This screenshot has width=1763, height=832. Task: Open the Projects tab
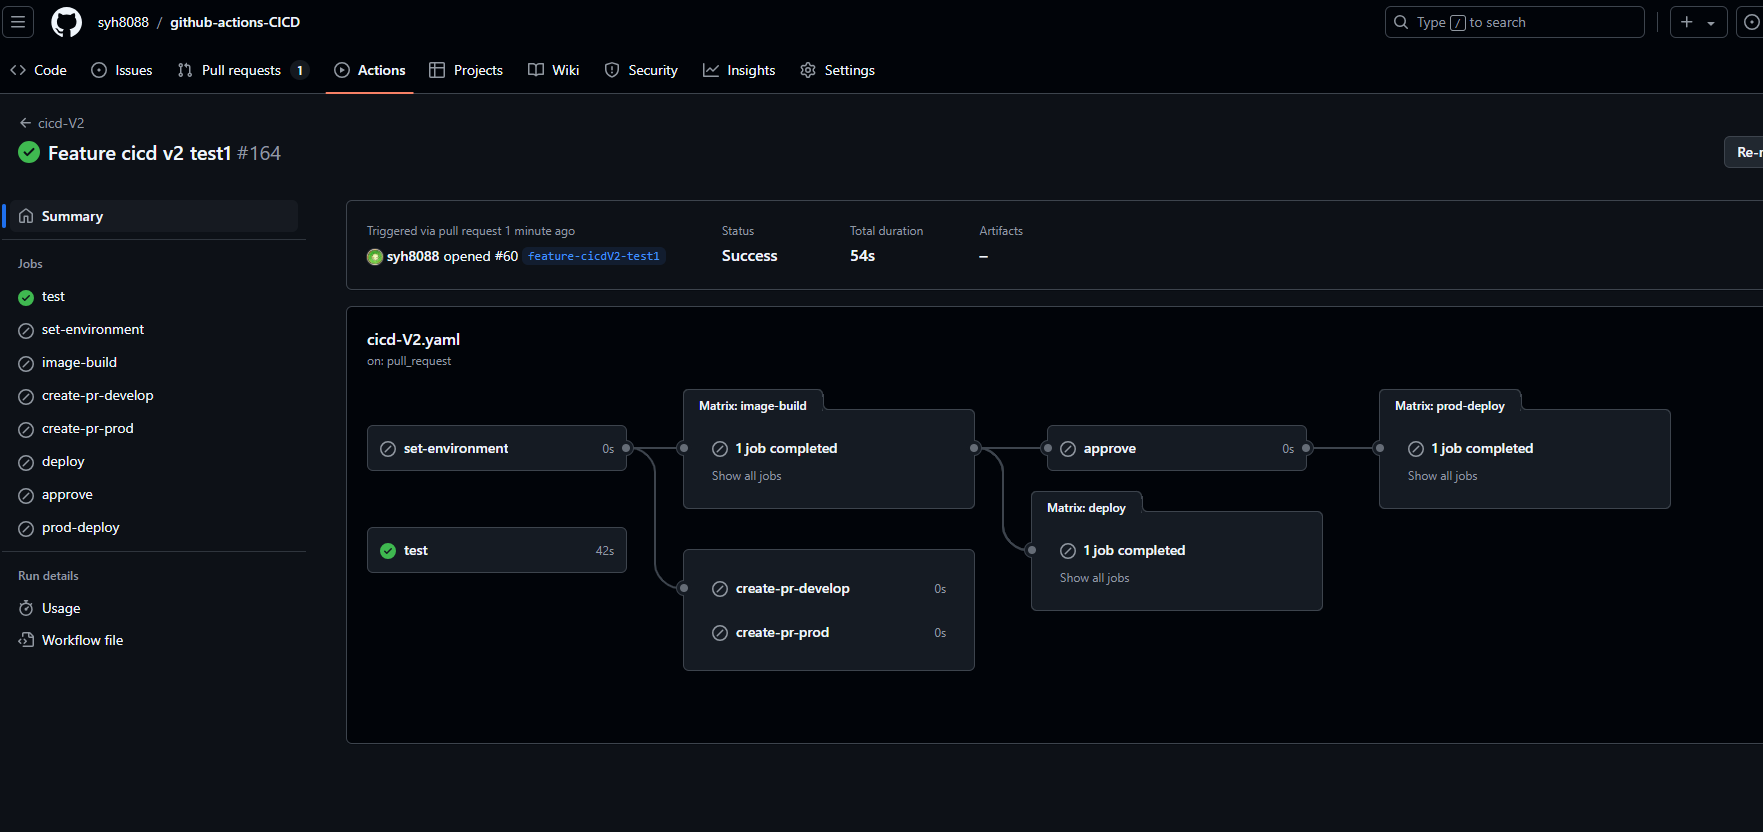click(x=466, y=70)
